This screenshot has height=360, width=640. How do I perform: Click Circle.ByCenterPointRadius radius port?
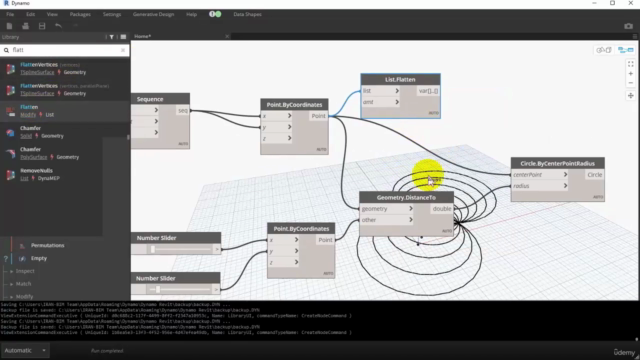(540, 186)
